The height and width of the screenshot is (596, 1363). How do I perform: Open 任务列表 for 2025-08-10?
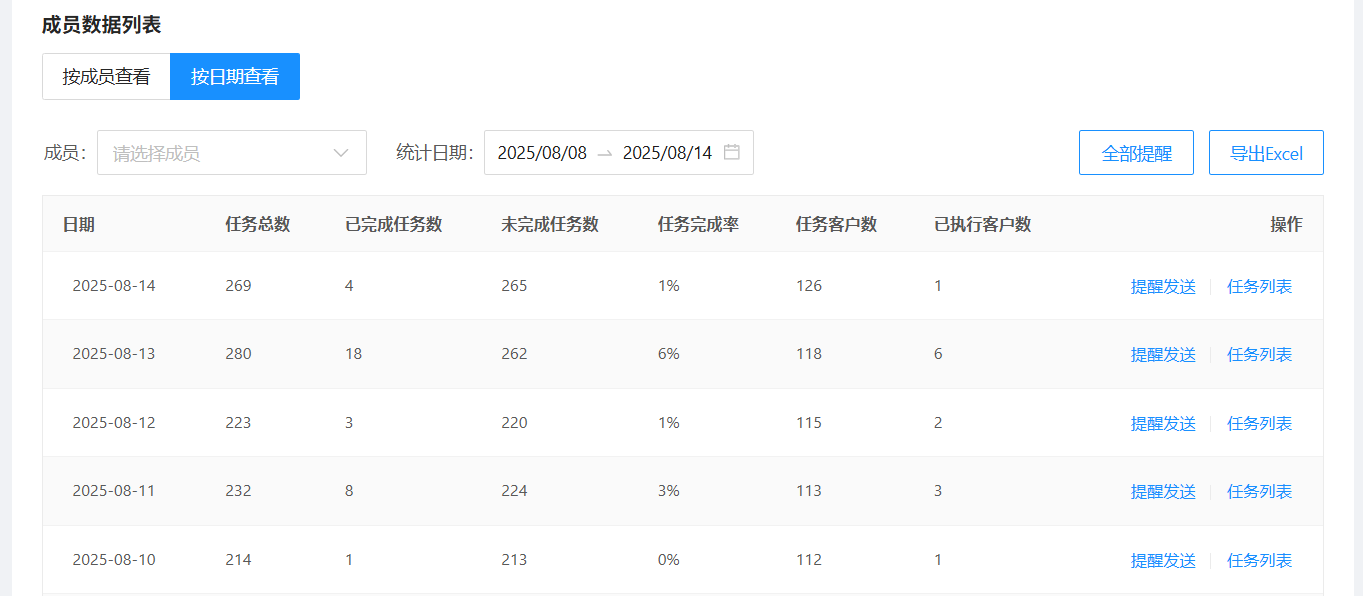pos(1259,560)
